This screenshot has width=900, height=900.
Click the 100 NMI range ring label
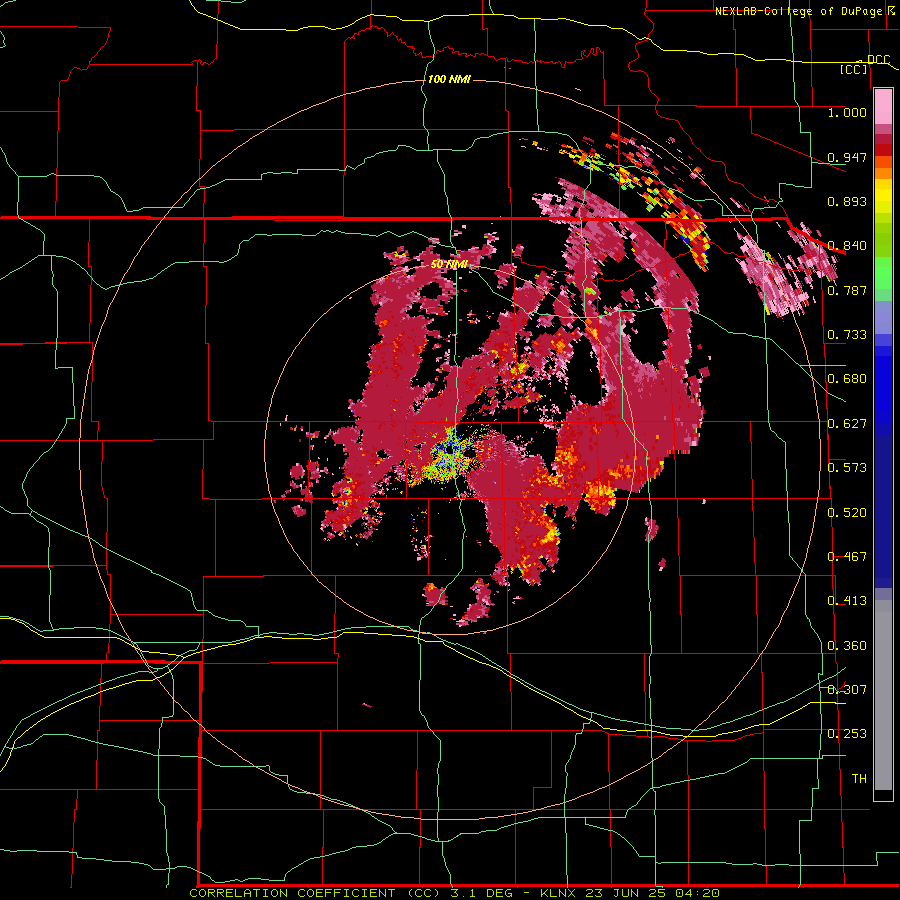pyautogui.click(x=449, y=79)
